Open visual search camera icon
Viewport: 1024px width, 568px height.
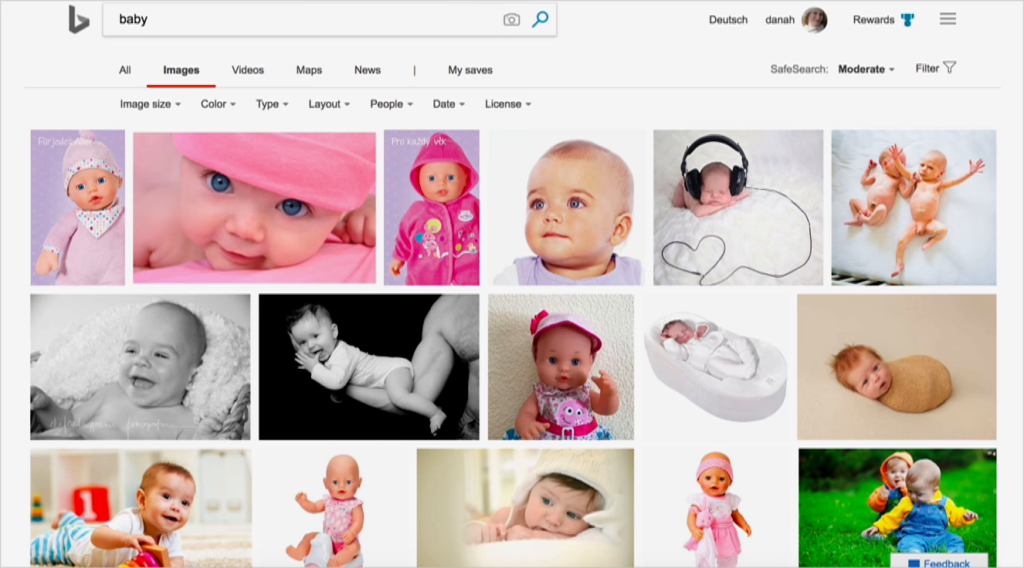(x=511, y=20)
